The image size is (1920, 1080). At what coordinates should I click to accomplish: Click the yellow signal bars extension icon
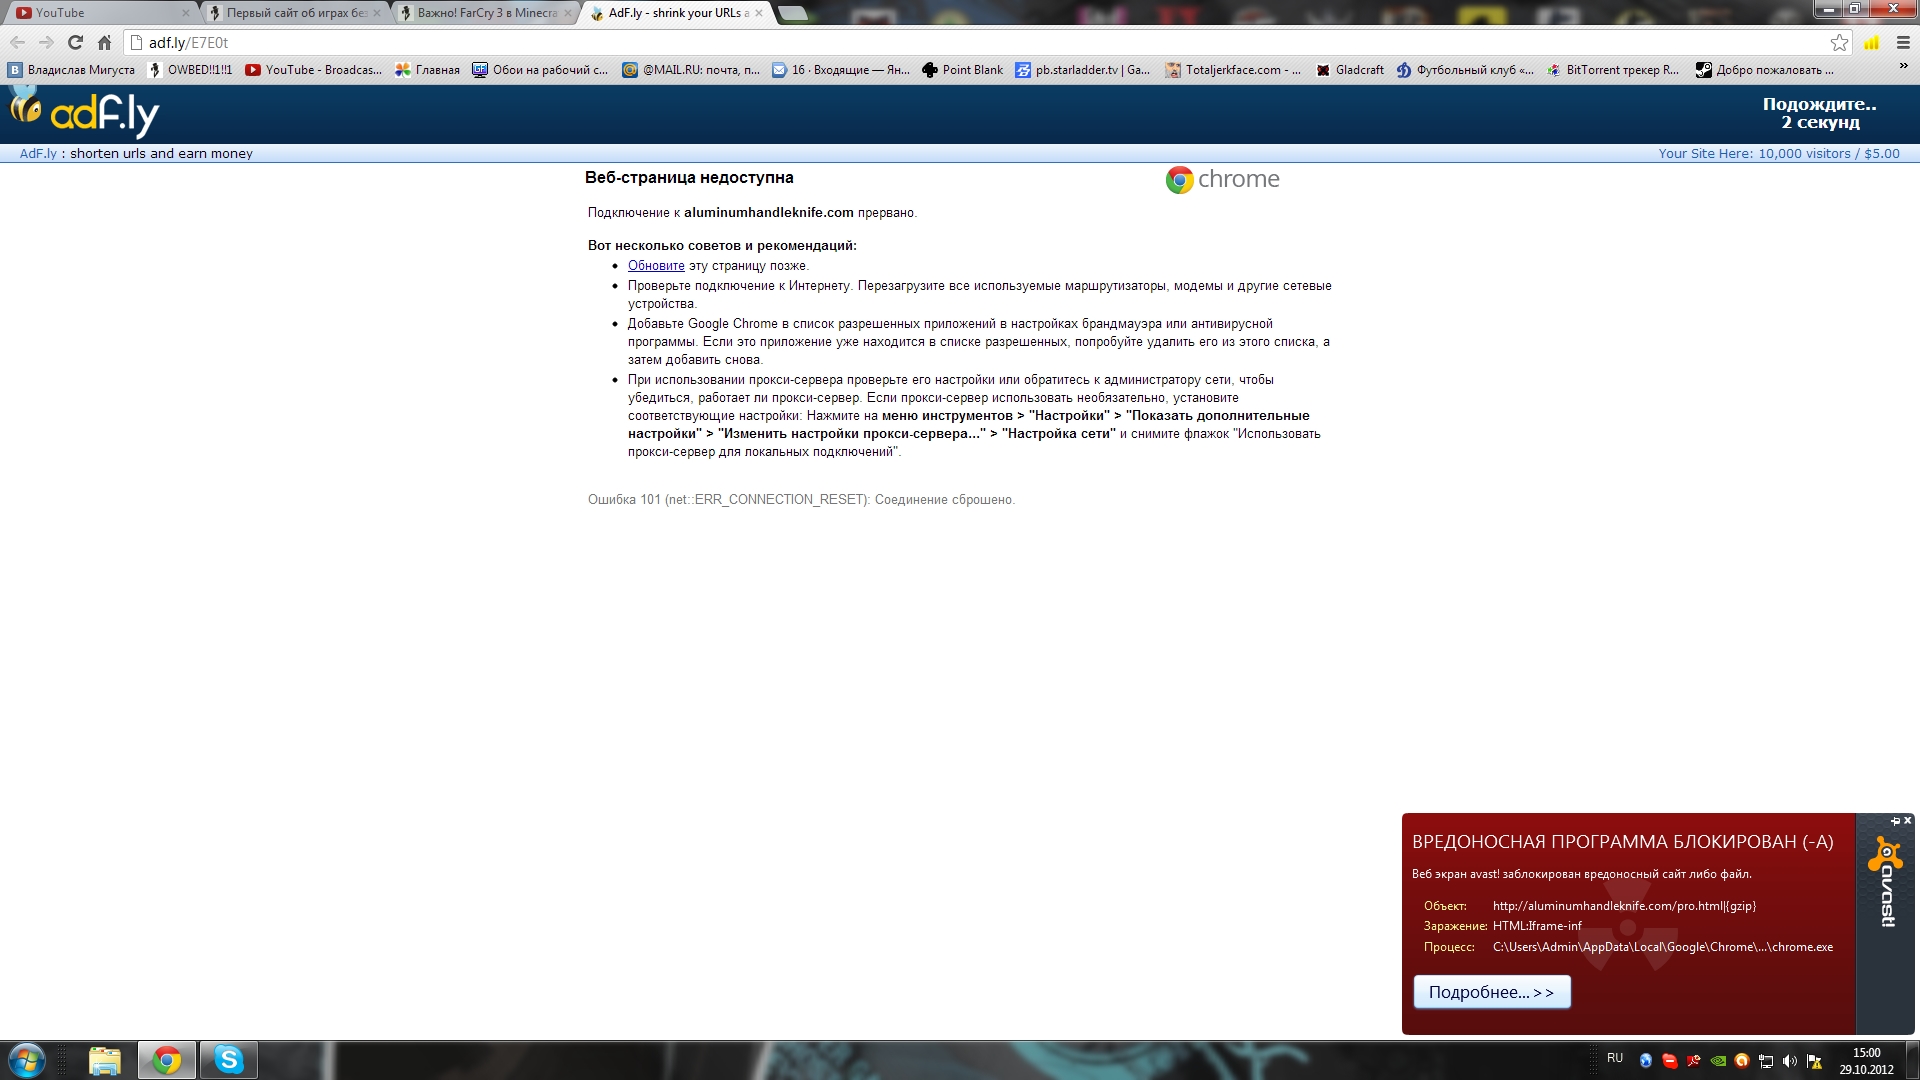pos(1871,43)
